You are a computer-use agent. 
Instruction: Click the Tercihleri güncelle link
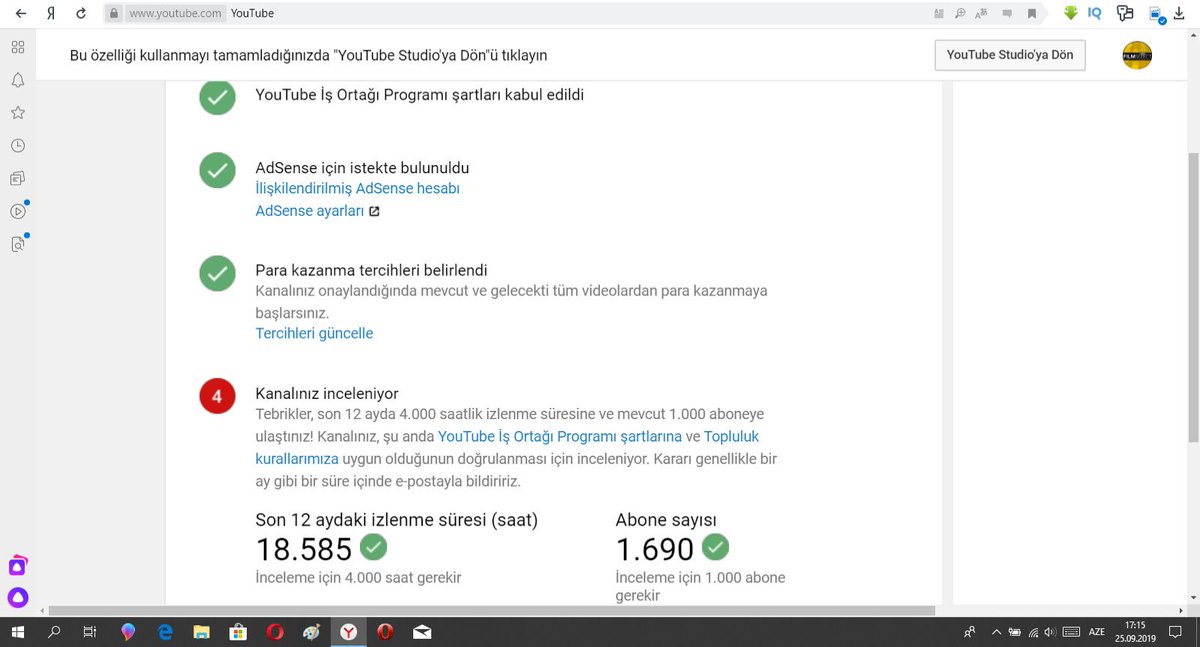point(314,333)
